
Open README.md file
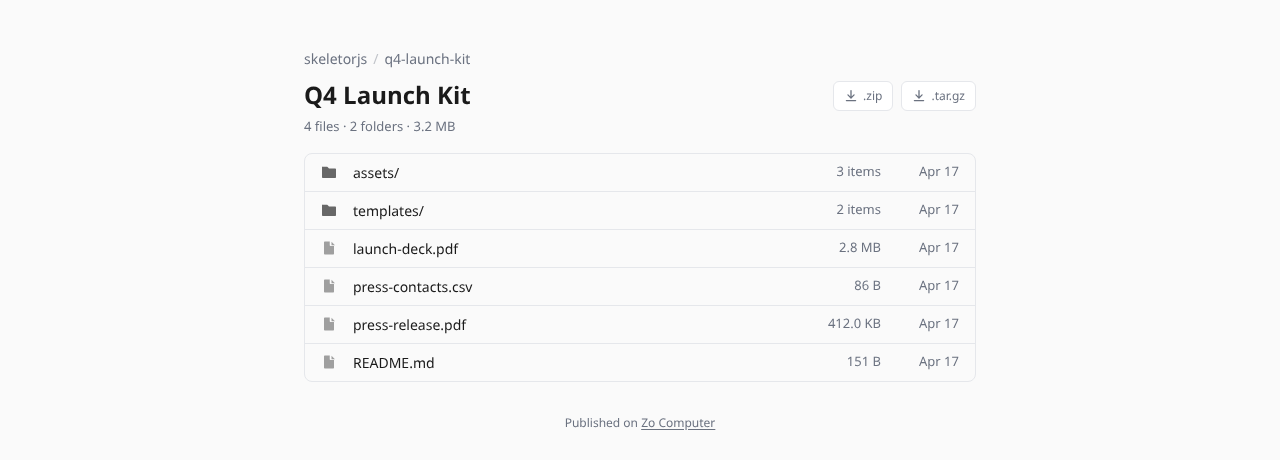pyautogui.click(x=640, y=362)
